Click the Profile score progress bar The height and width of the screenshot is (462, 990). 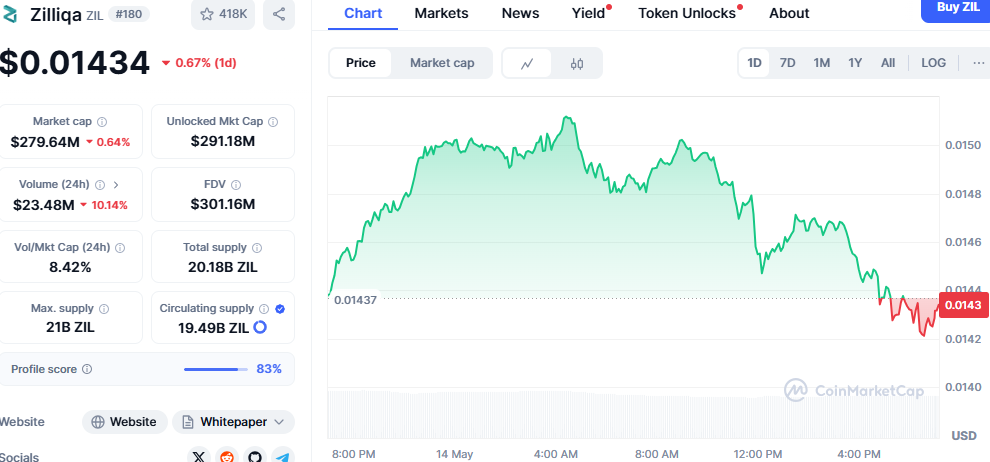215,369
